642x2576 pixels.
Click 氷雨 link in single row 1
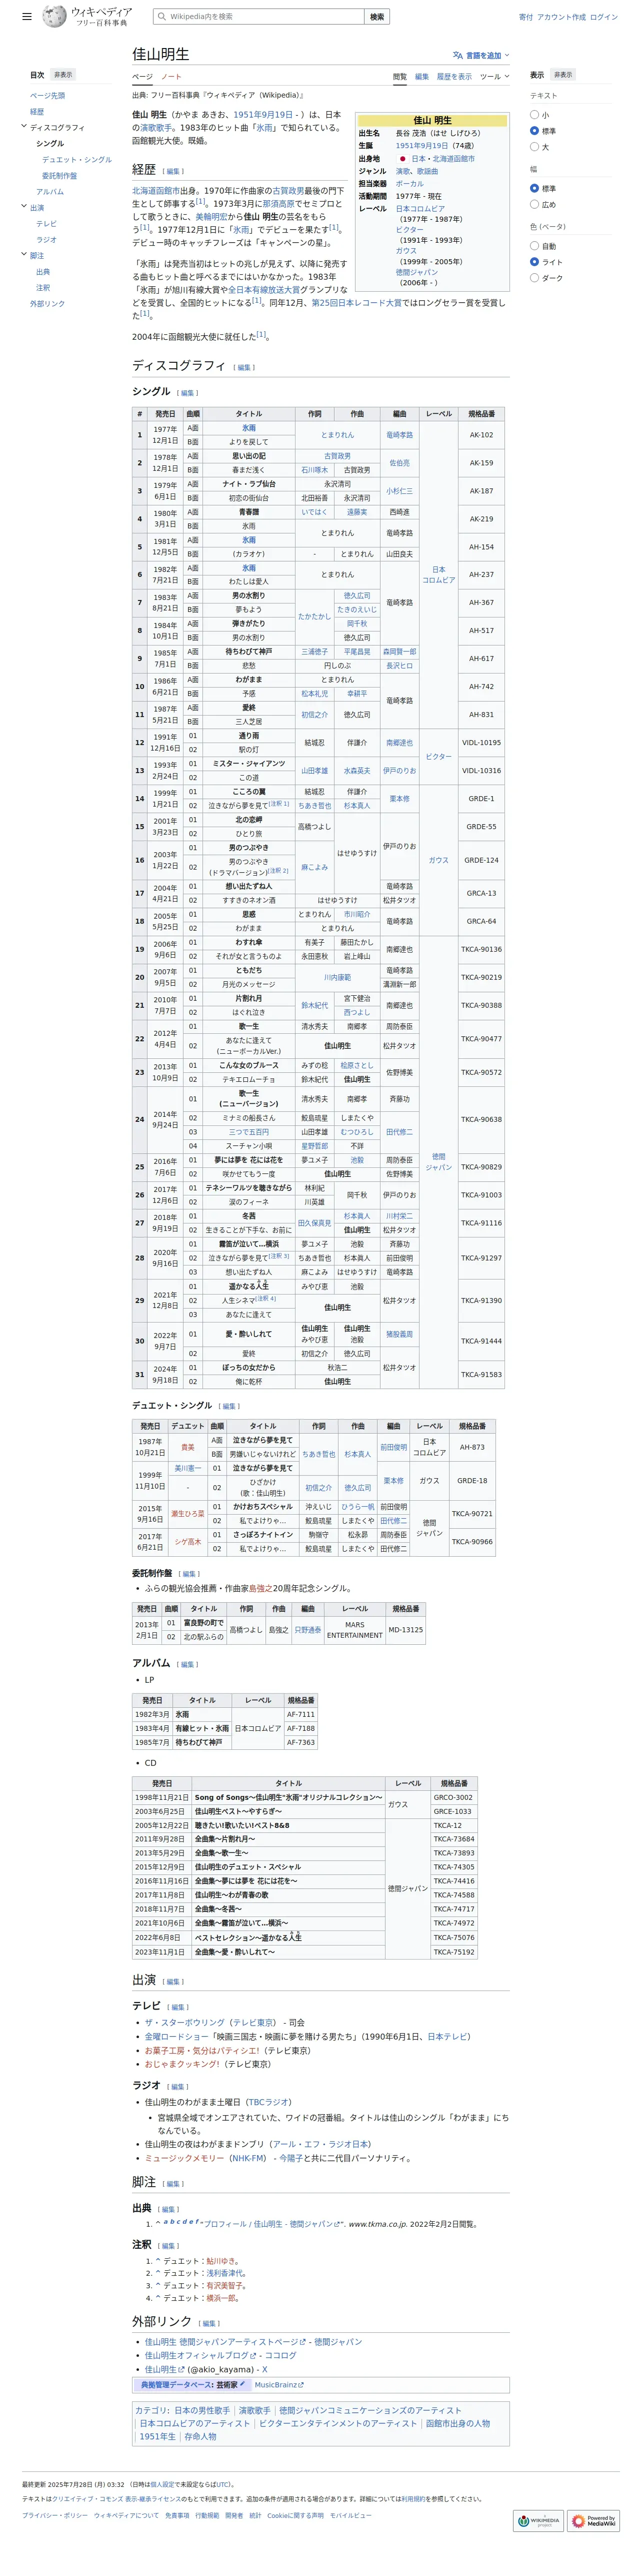248,428
